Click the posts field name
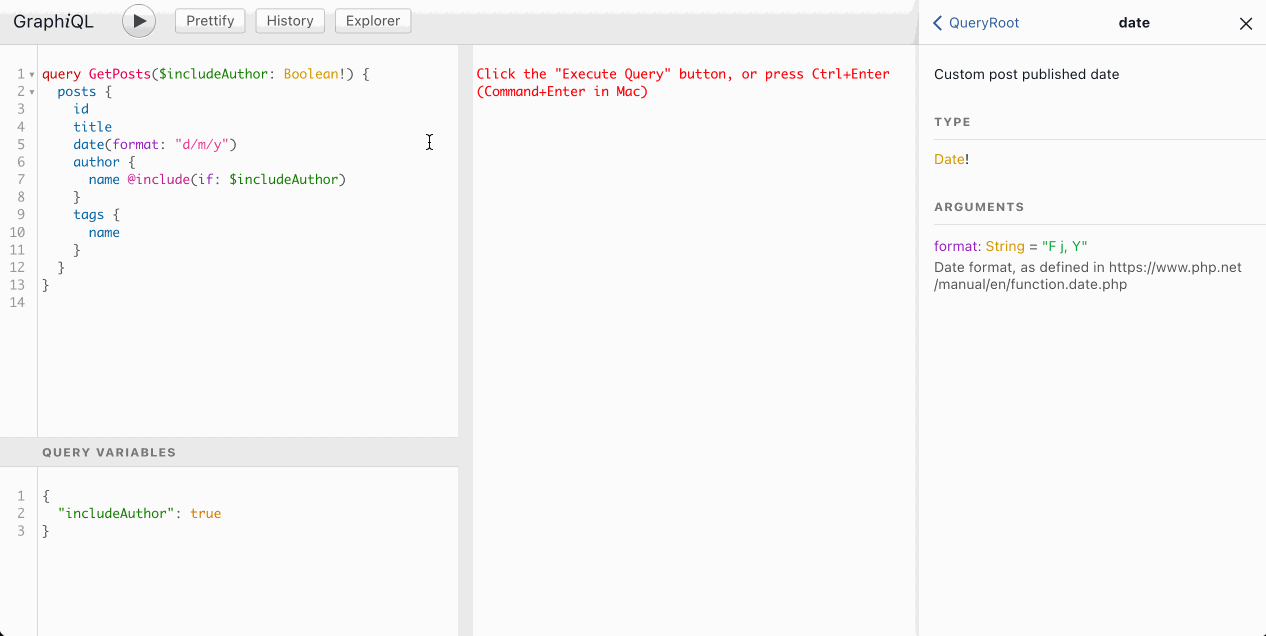 (77, 92)
